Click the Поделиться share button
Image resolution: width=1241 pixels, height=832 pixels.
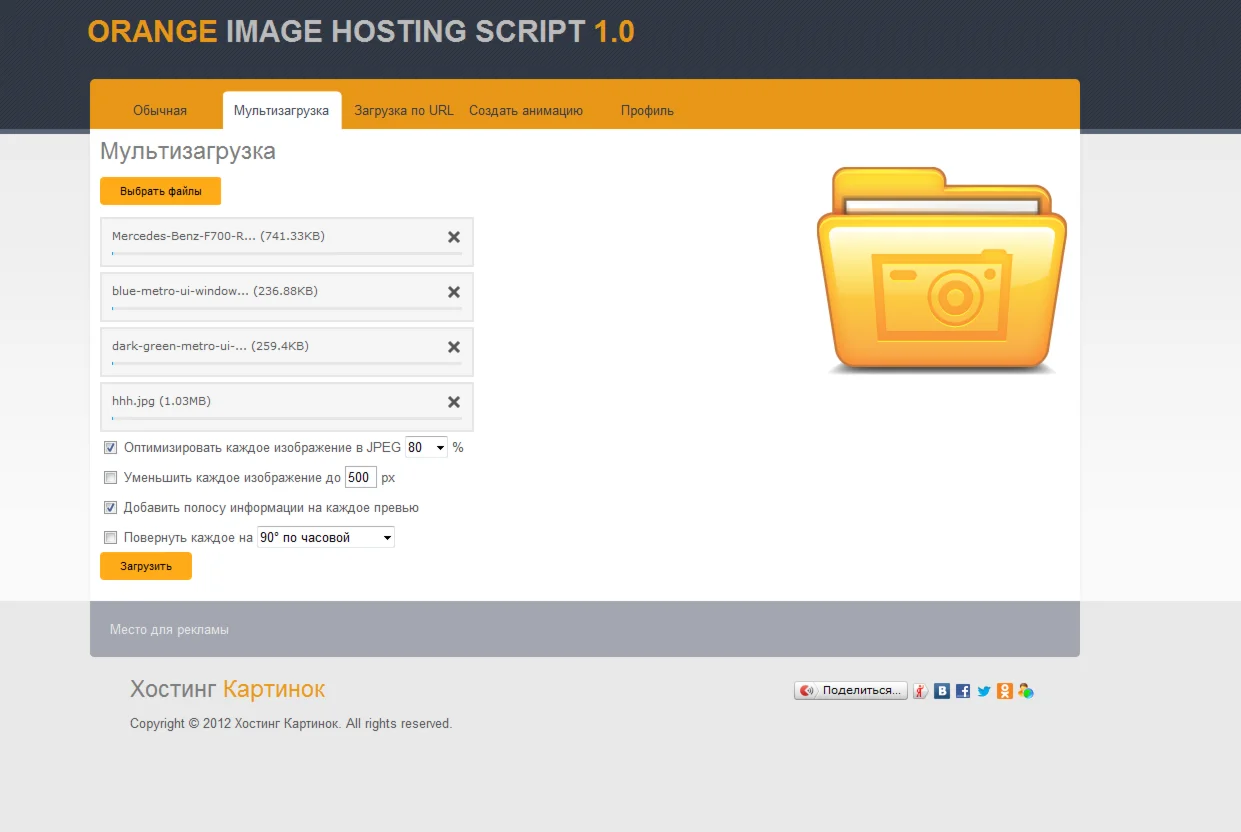point(851,691)
